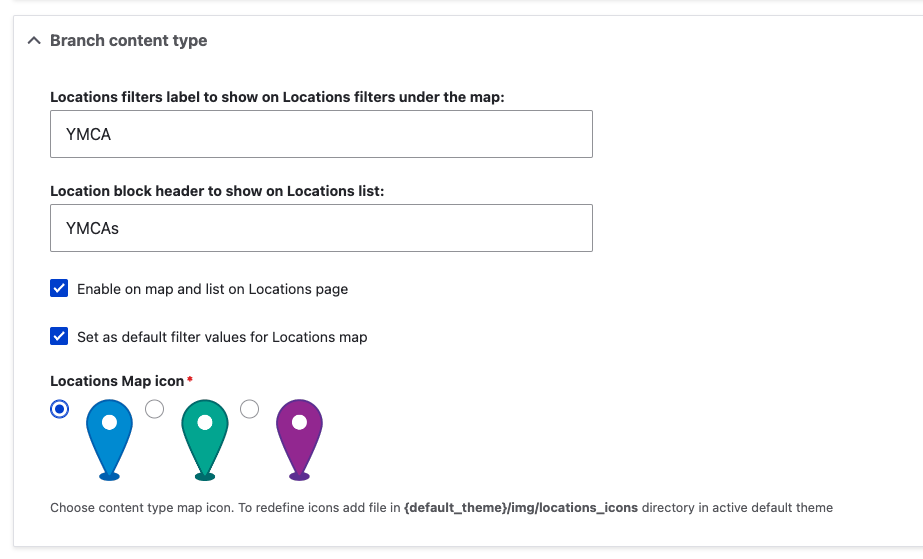Click the Branch content type heading
This screenshot has height=559, width=923.
tap(128, 41)
